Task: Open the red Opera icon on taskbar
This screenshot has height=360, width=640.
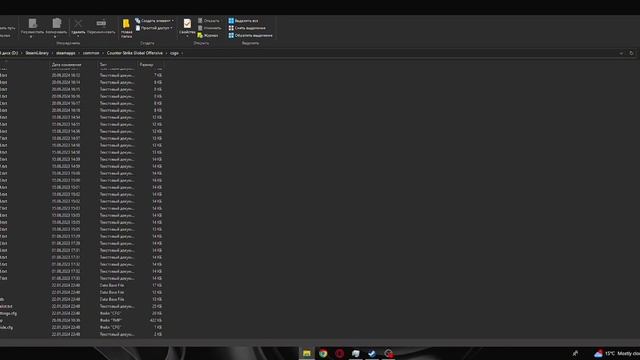Action: (x=339, y=353)
